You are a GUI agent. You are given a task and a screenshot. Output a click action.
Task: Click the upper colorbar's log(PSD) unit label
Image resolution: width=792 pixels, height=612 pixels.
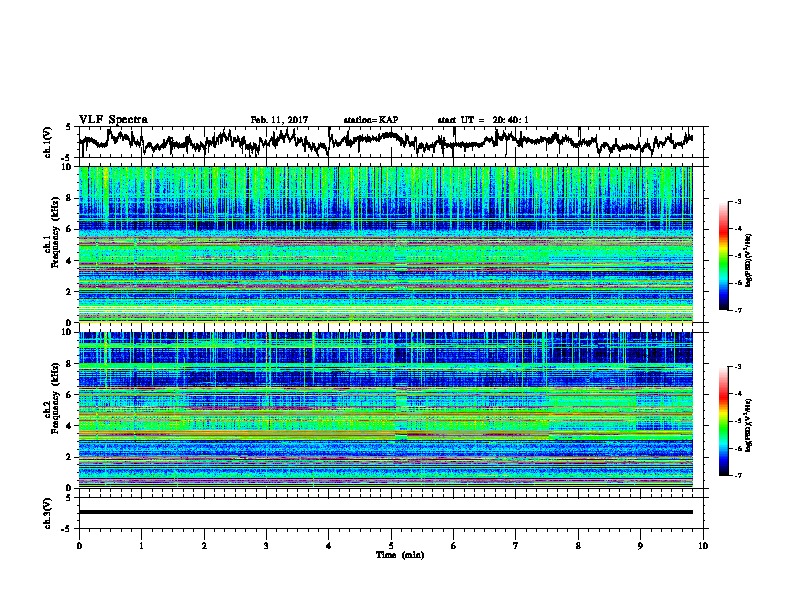749,261
